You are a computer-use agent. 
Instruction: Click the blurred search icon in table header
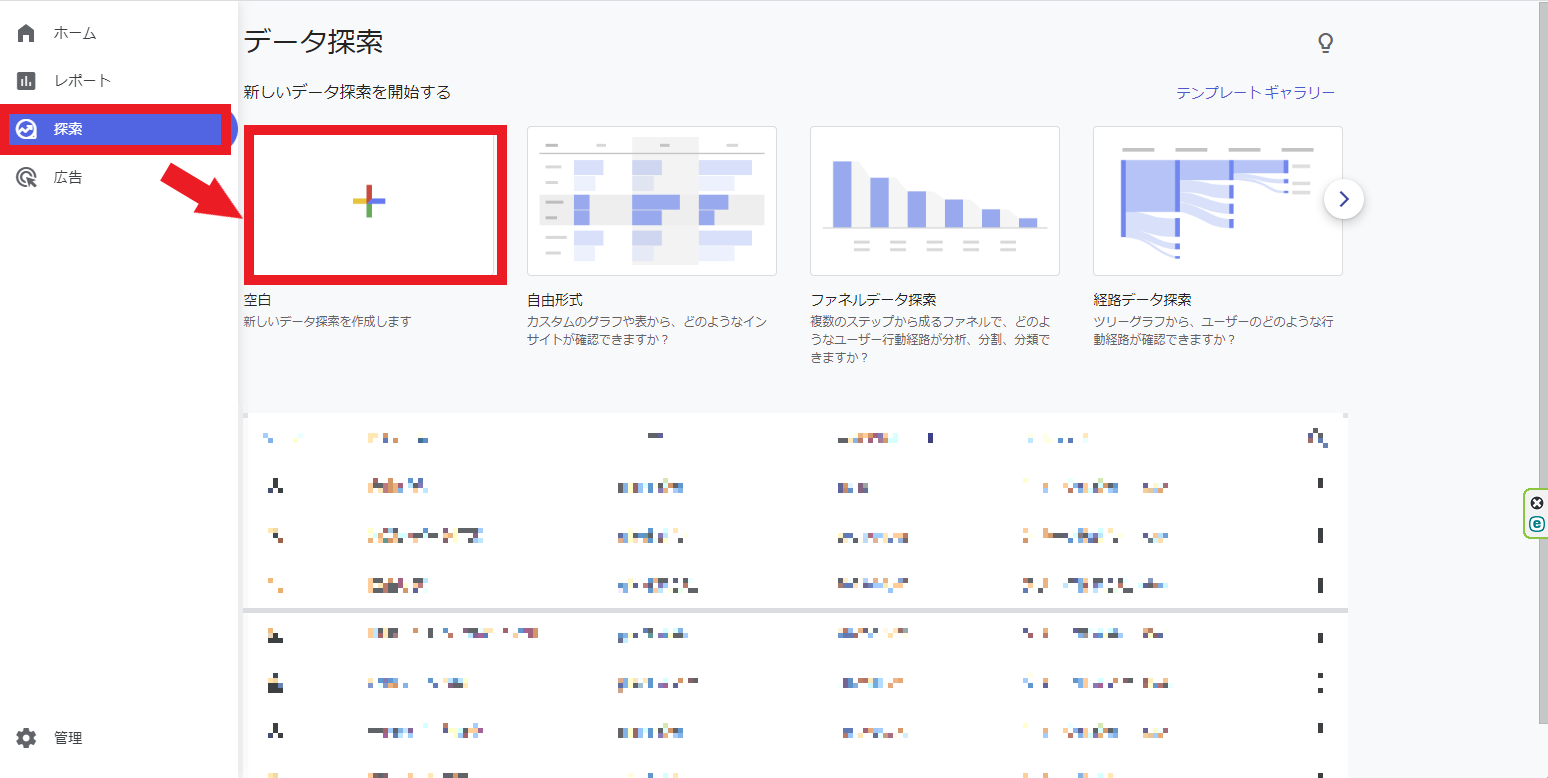tap(1318, 437)
